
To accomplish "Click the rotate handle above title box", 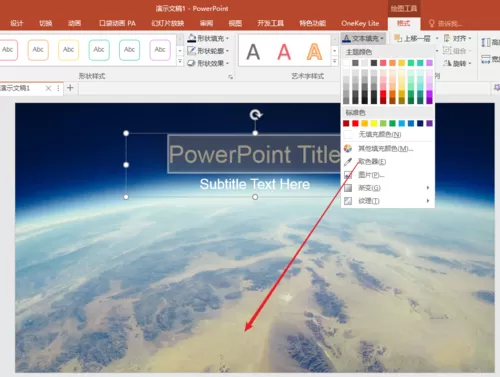I will [x=256, y=115].
